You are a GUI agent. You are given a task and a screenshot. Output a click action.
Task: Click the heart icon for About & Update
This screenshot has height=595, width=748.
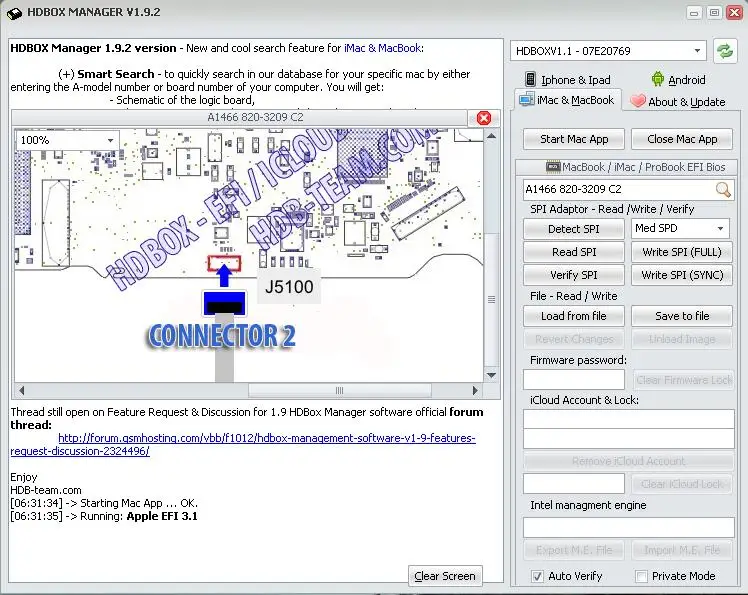point(638,101)
